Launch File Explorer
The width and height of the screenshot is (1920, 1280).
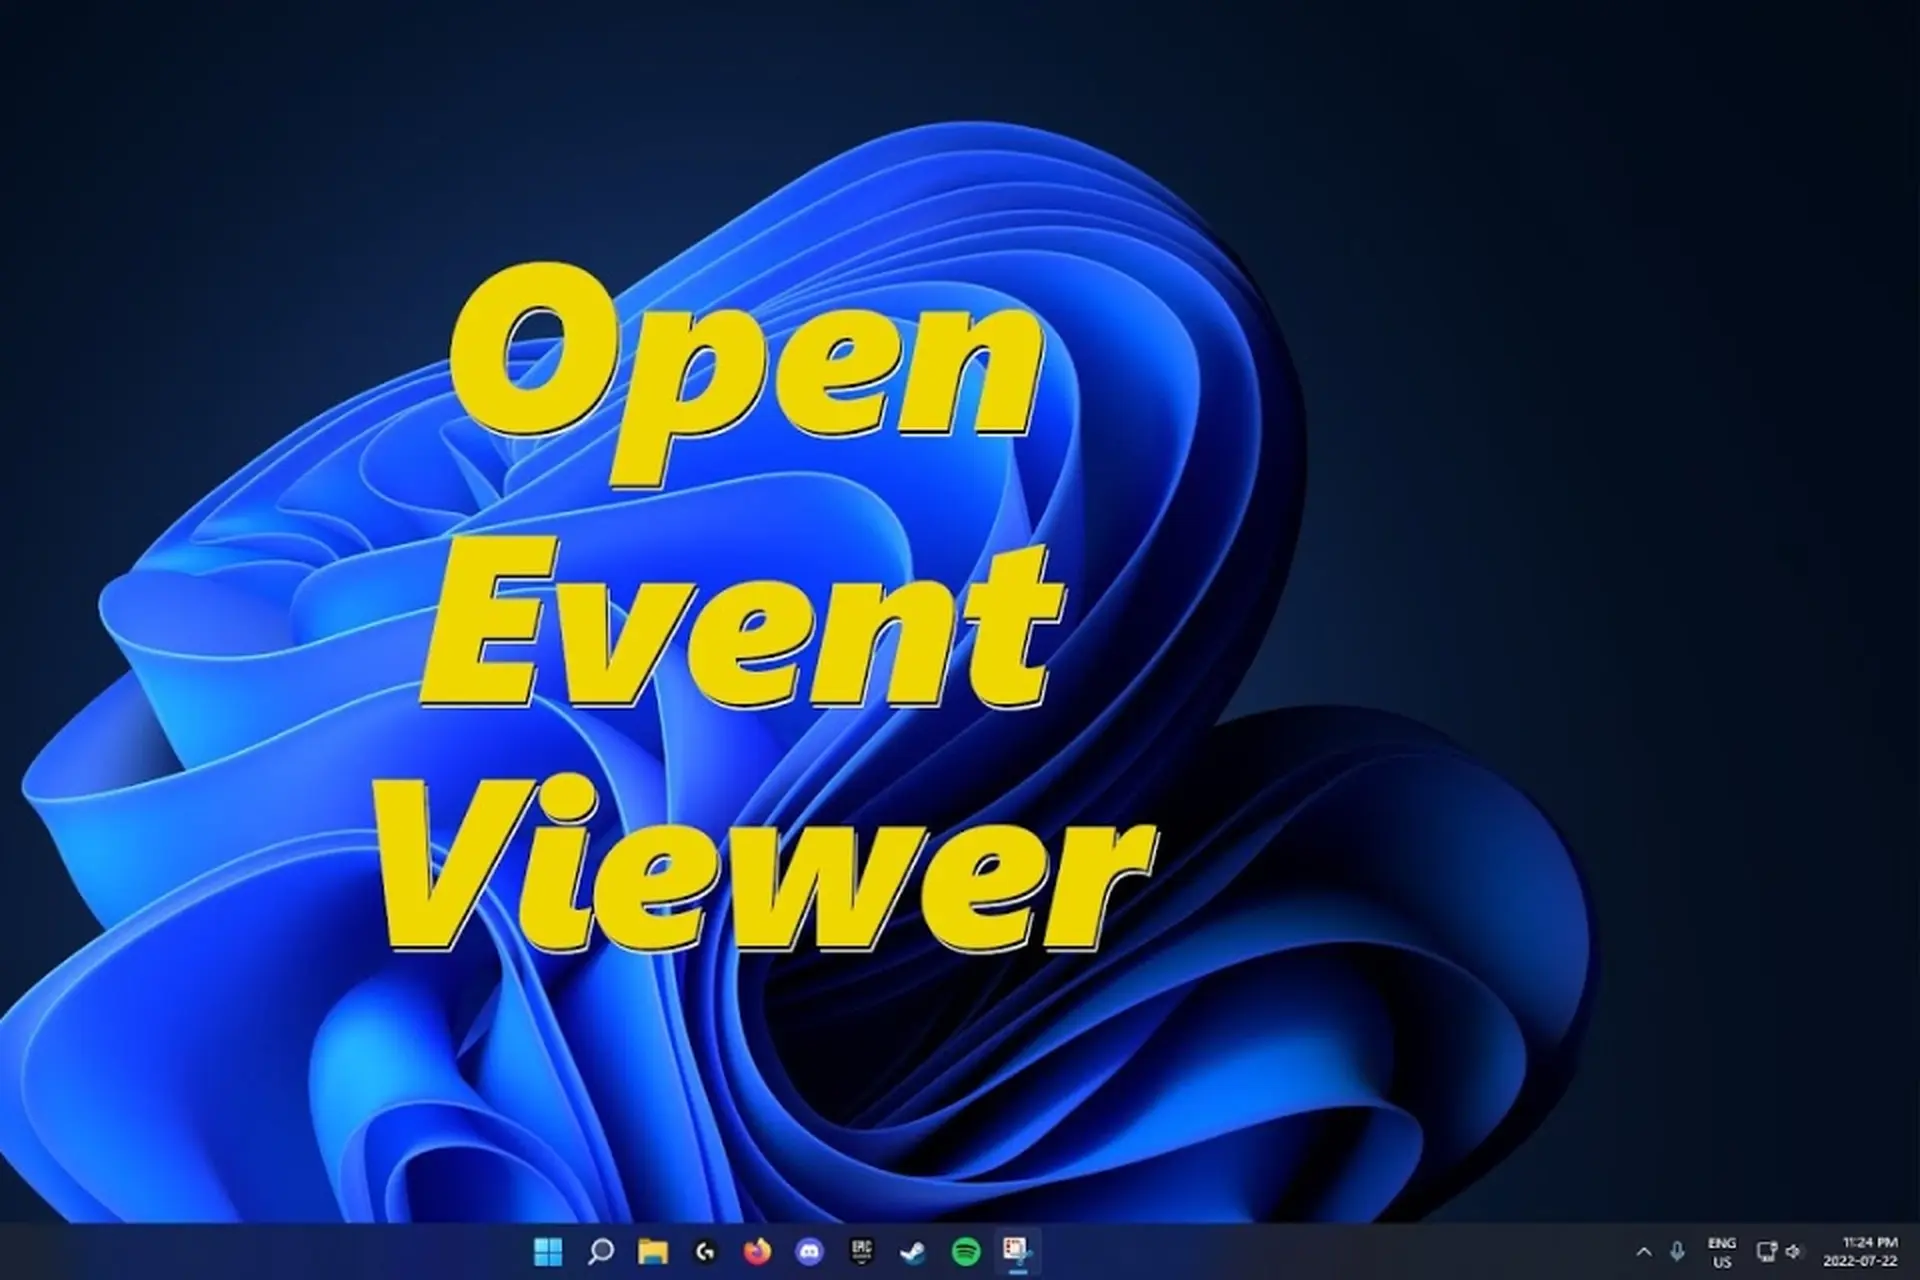(652, 1253)
